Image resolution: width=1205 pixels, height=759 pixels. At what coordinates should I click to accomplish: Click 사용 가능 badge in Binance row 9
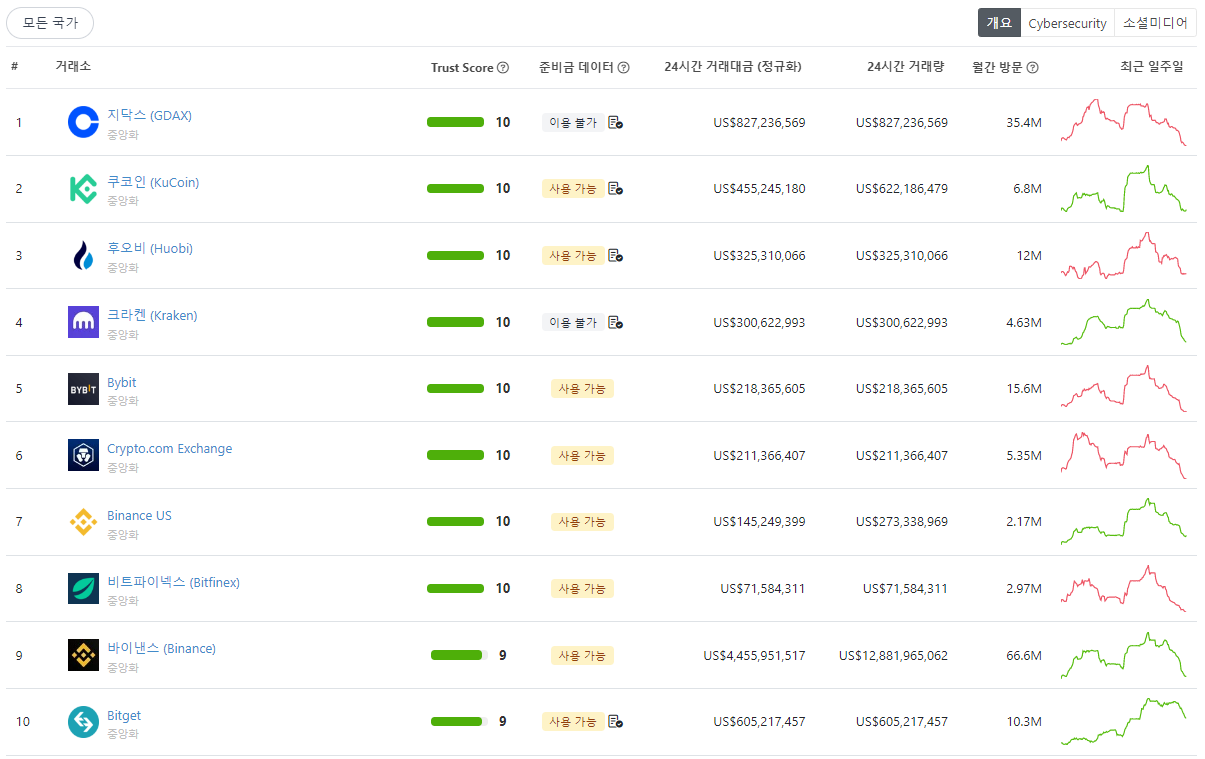[x=582, y=655]
